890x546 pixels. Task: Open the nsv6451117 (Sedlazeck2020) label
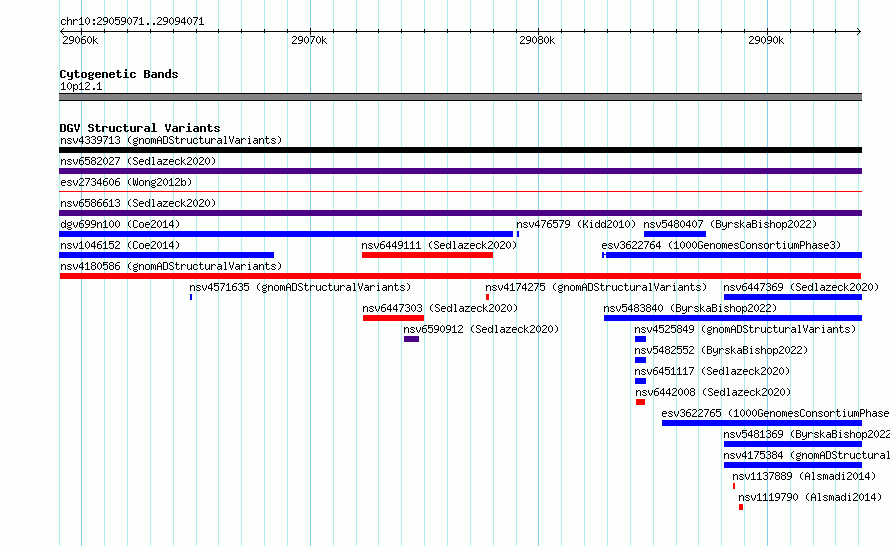[712, 371]
